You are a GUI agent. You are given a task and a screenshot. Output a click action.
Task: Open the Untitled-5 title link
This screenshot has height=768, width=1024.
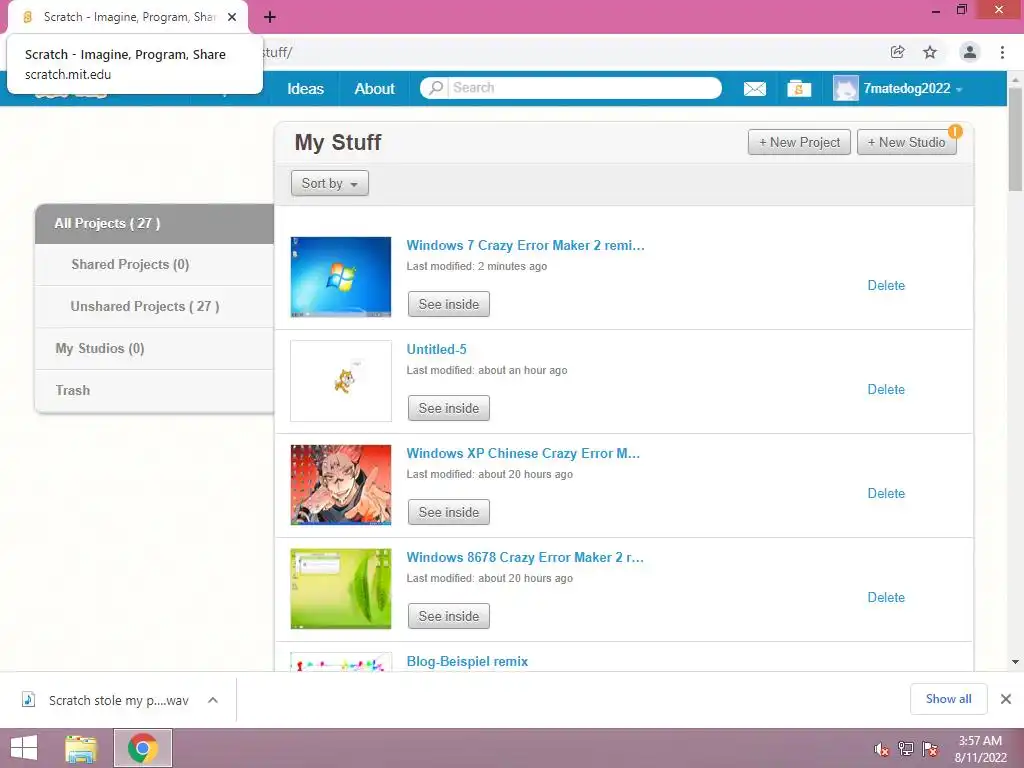pos(436,349)
